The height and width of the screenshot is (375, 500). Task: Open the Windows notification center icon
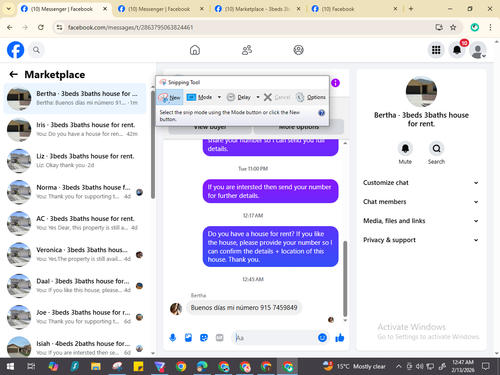click(x=486, y=366)
